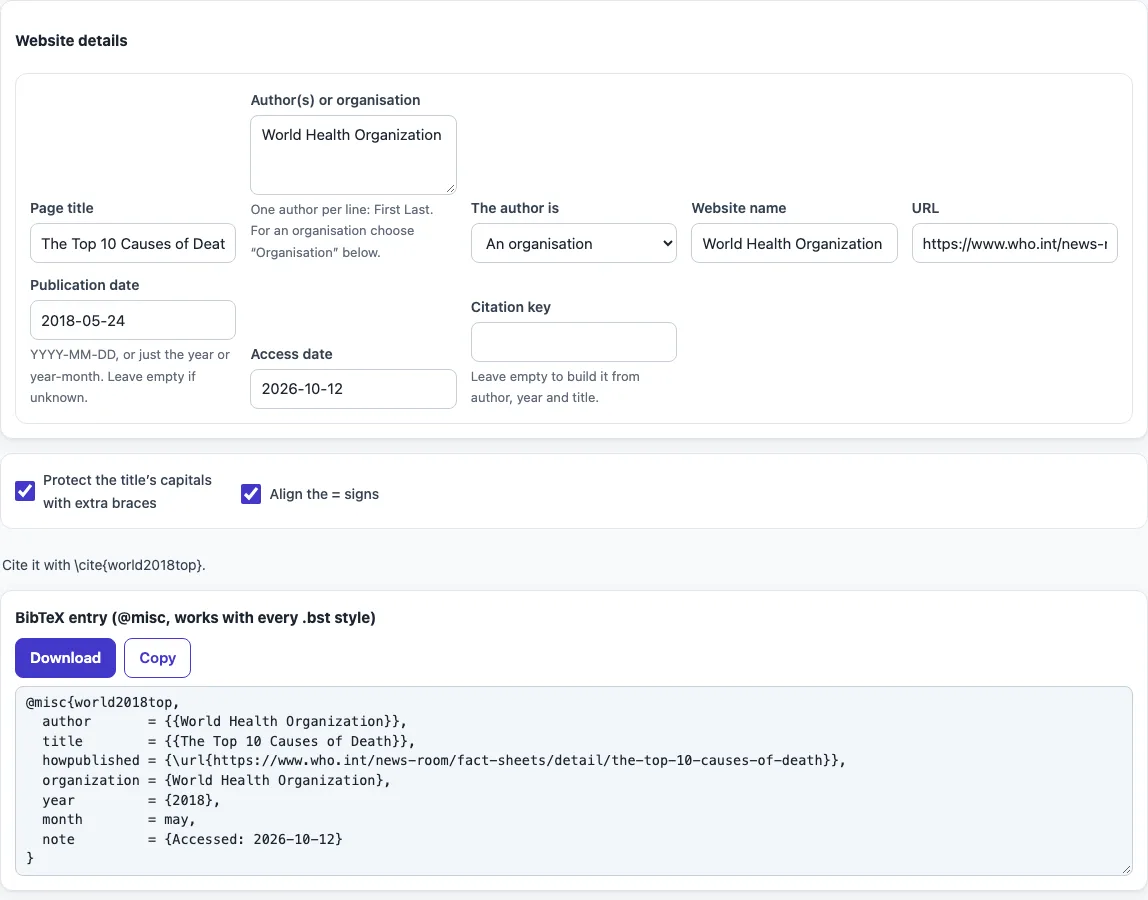Click the URL input field
1148x900 pixels.
[x=1014, y=243]
